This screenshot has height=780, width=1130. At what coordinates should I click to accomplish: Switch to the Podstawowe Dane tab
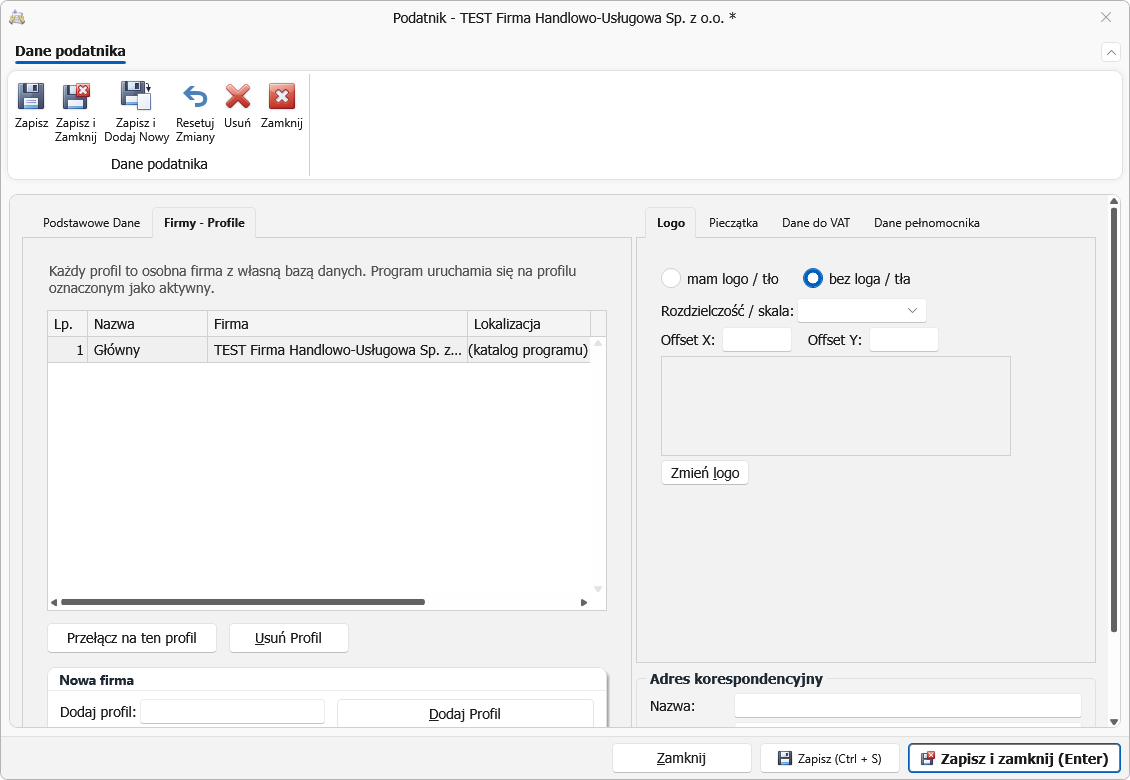(92, 223)
